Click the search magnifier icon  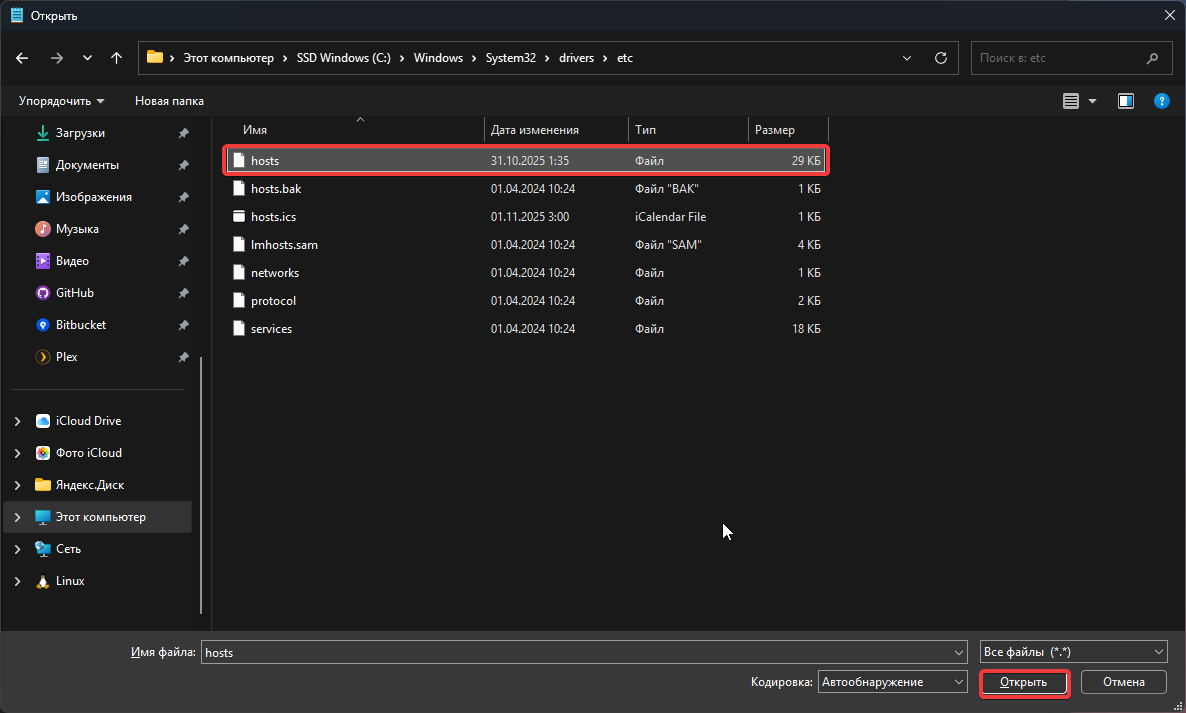1153,58
